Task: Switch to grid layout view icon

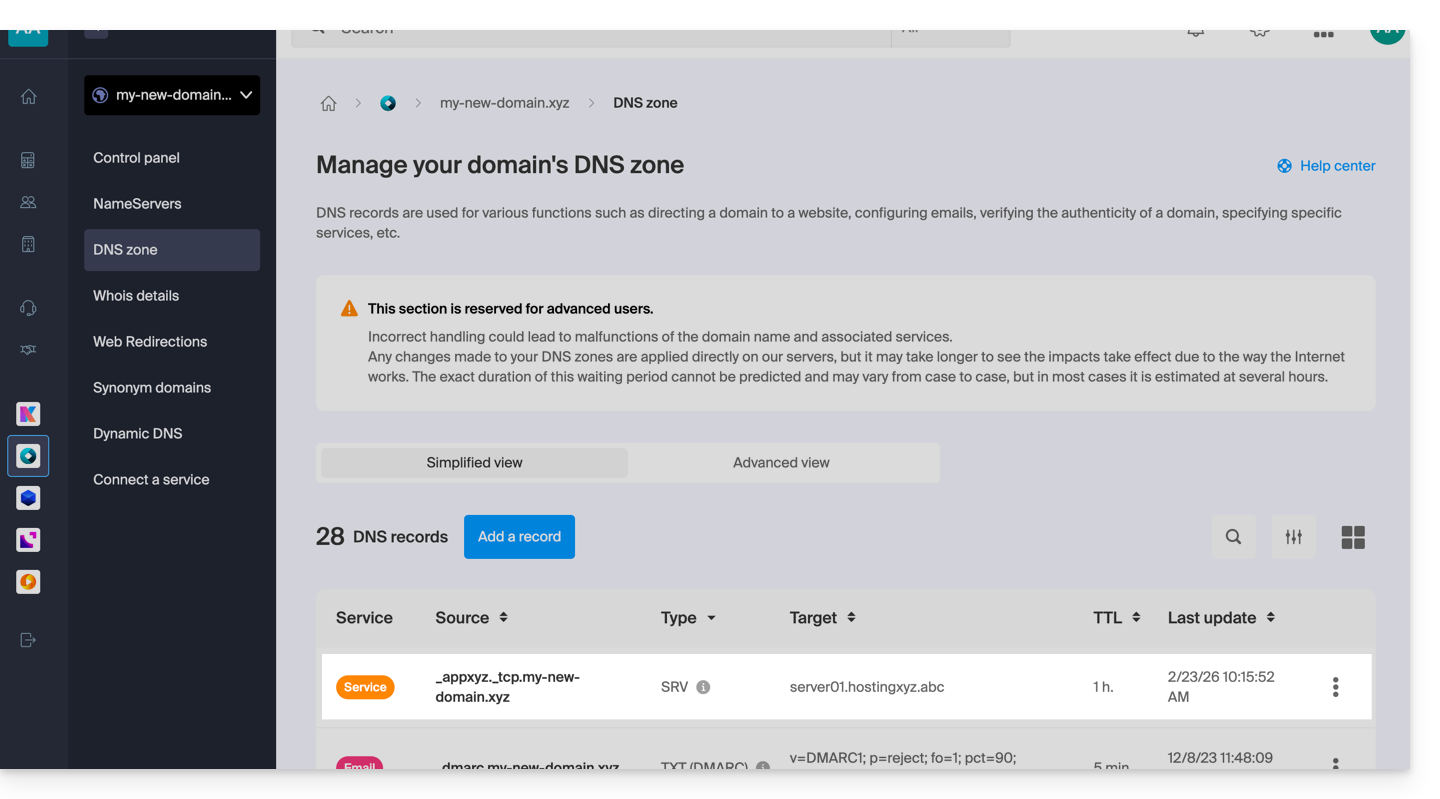Action: 1352,537
